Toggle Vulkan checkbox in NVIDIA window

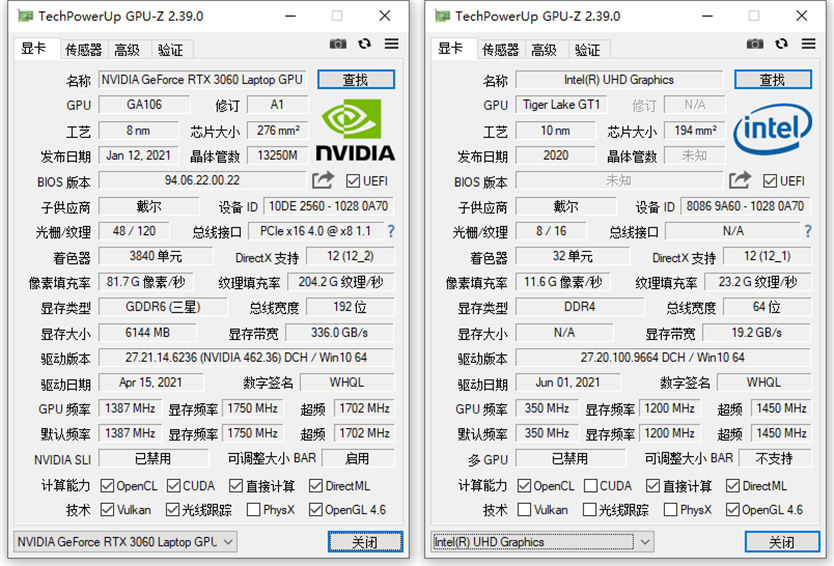click(x=107, y=510)
